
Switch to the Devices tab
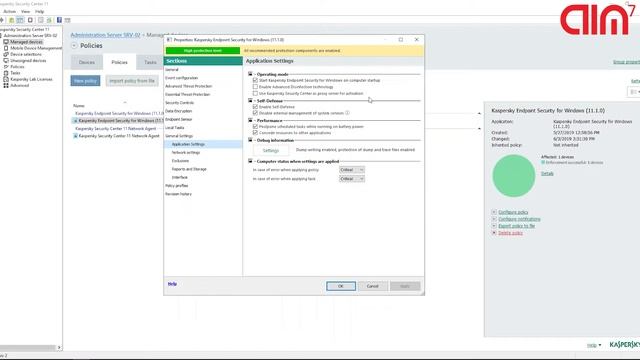[x=87, y=62]
